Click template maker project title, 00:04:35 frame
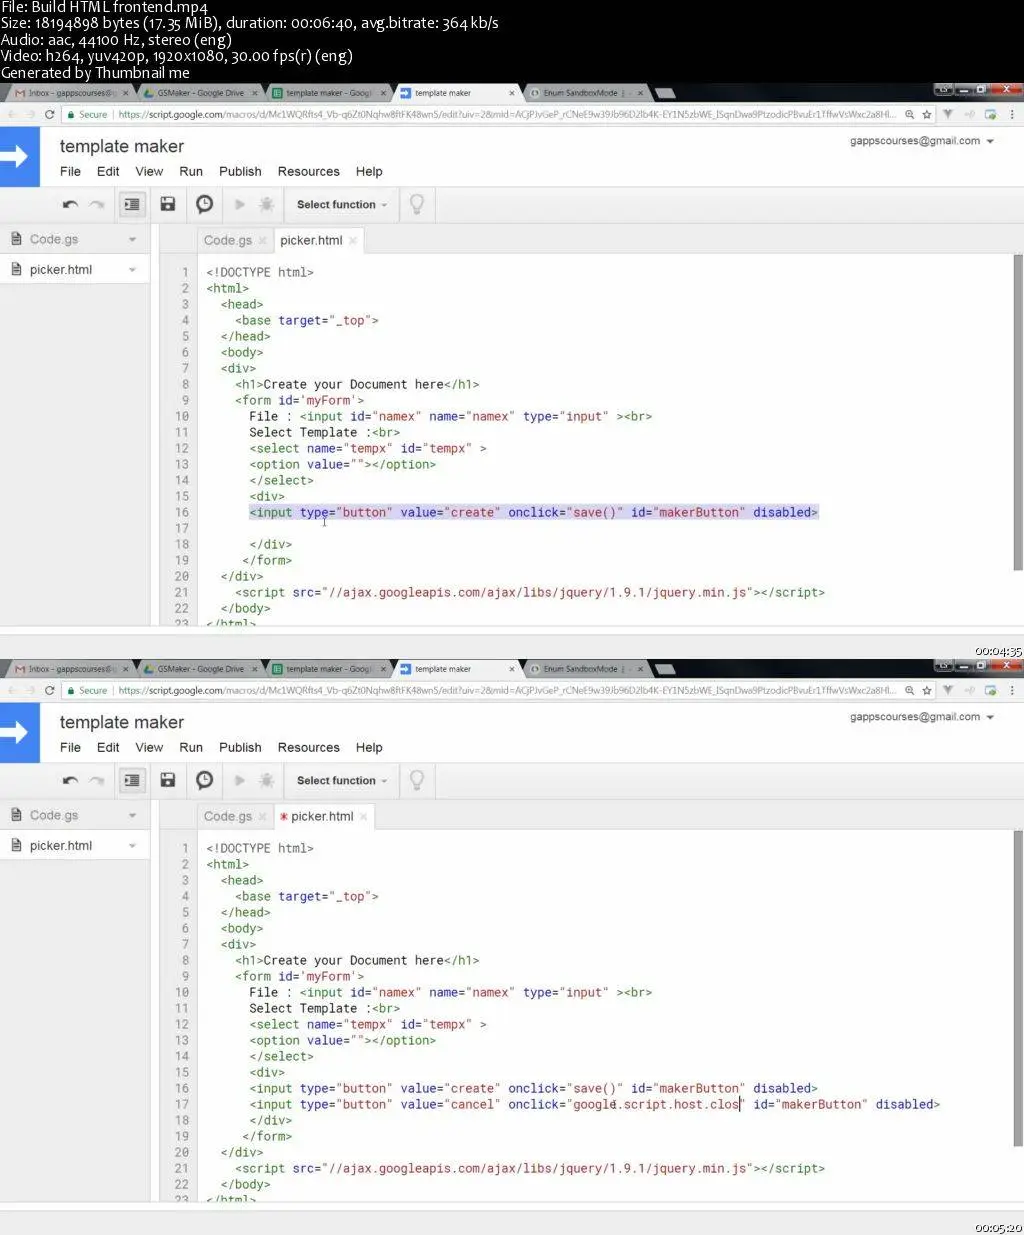This screenshot has height=1235, width=1024. tap(122, 146)
